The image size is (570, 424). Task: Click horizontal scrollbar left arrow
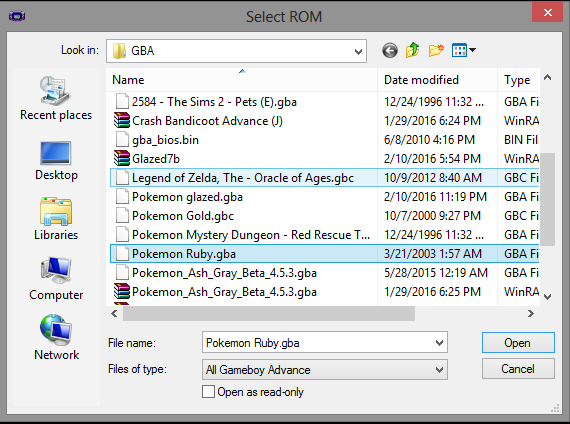114,313
